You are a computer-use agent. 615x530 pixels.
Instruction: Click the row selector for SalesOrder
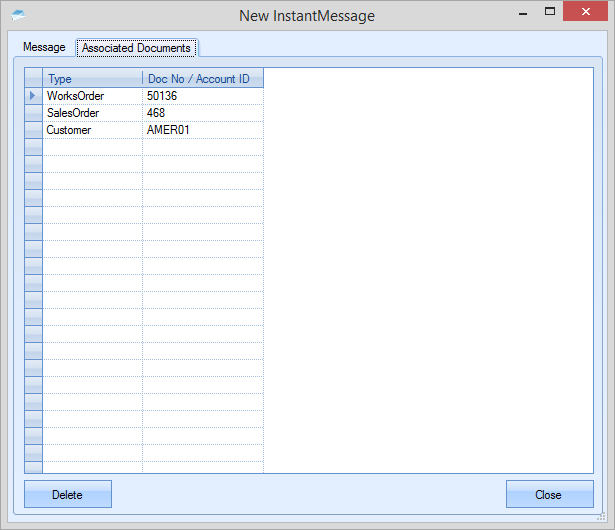click(33, 113)
